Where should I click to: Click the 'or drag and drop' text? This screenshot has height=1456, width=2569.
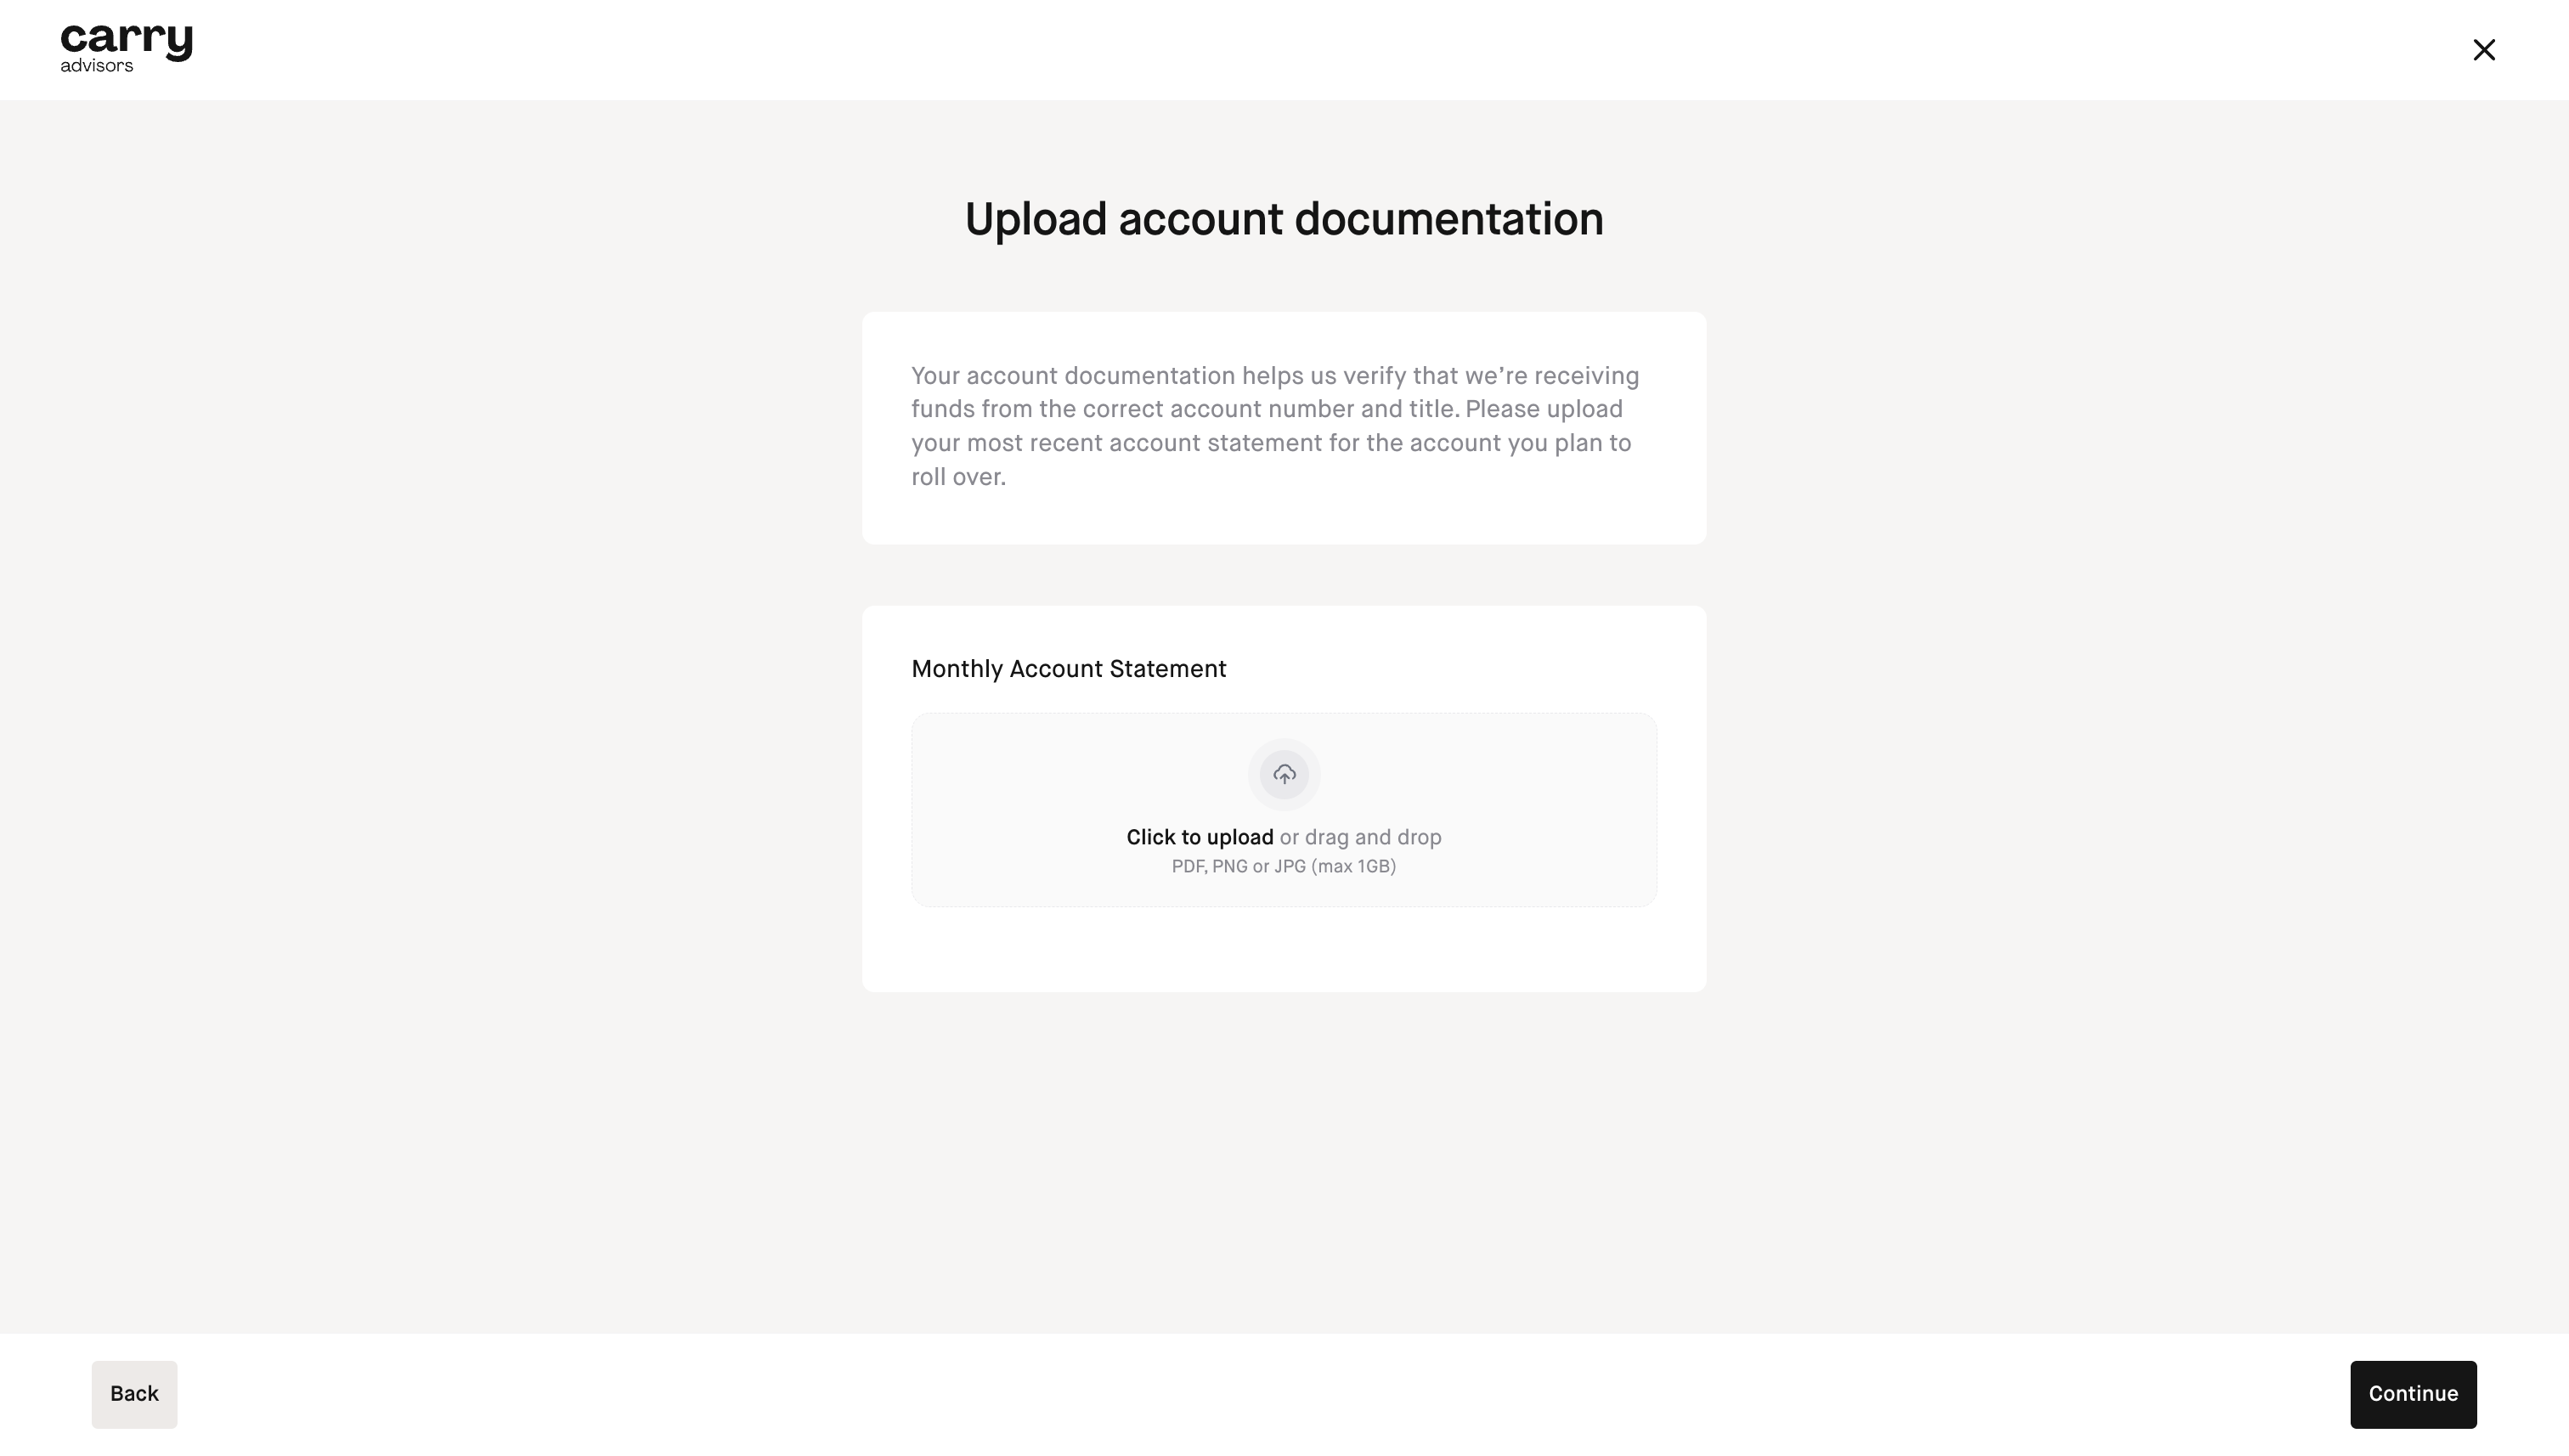click(x=1360, y=837)
